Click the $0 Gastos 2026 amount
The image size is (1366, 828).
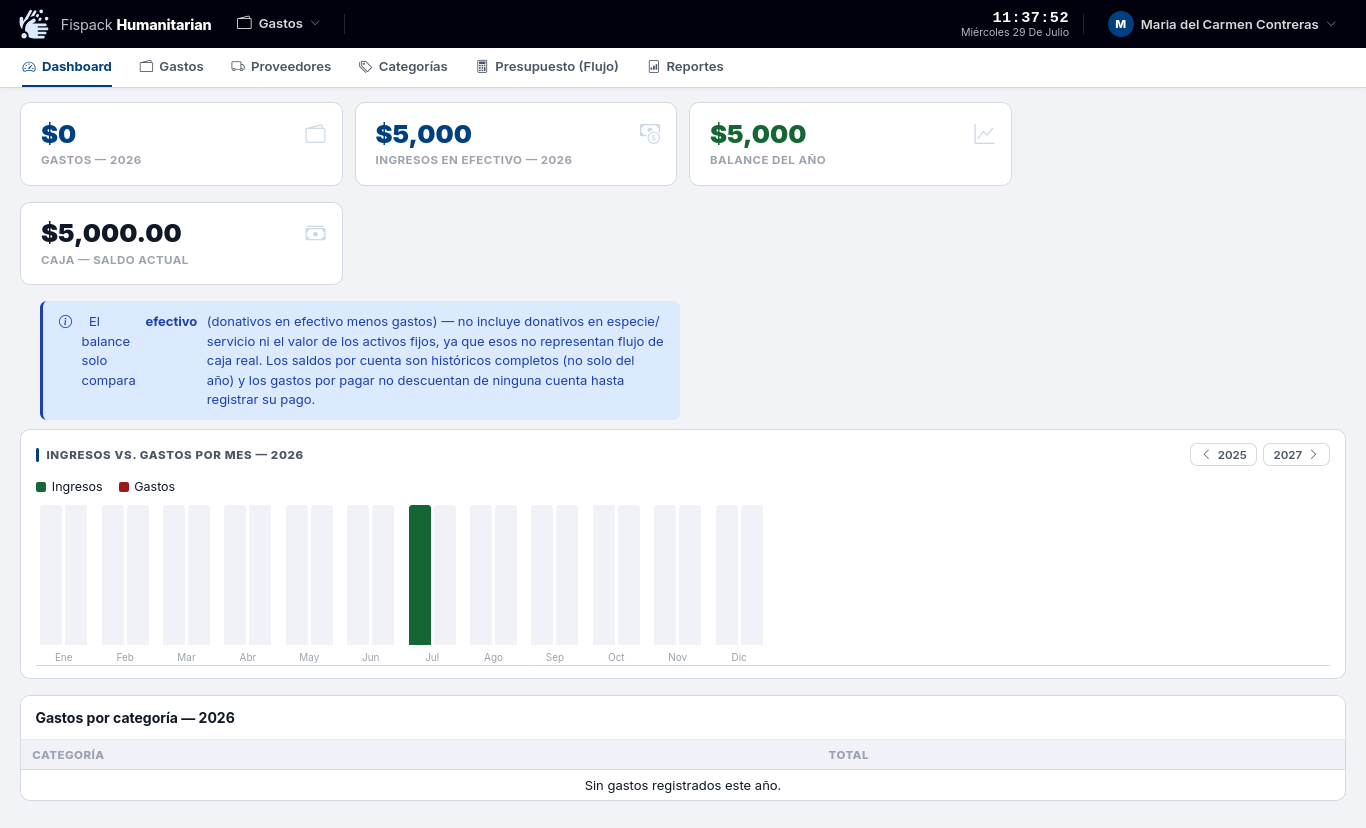tap(58, 134)
